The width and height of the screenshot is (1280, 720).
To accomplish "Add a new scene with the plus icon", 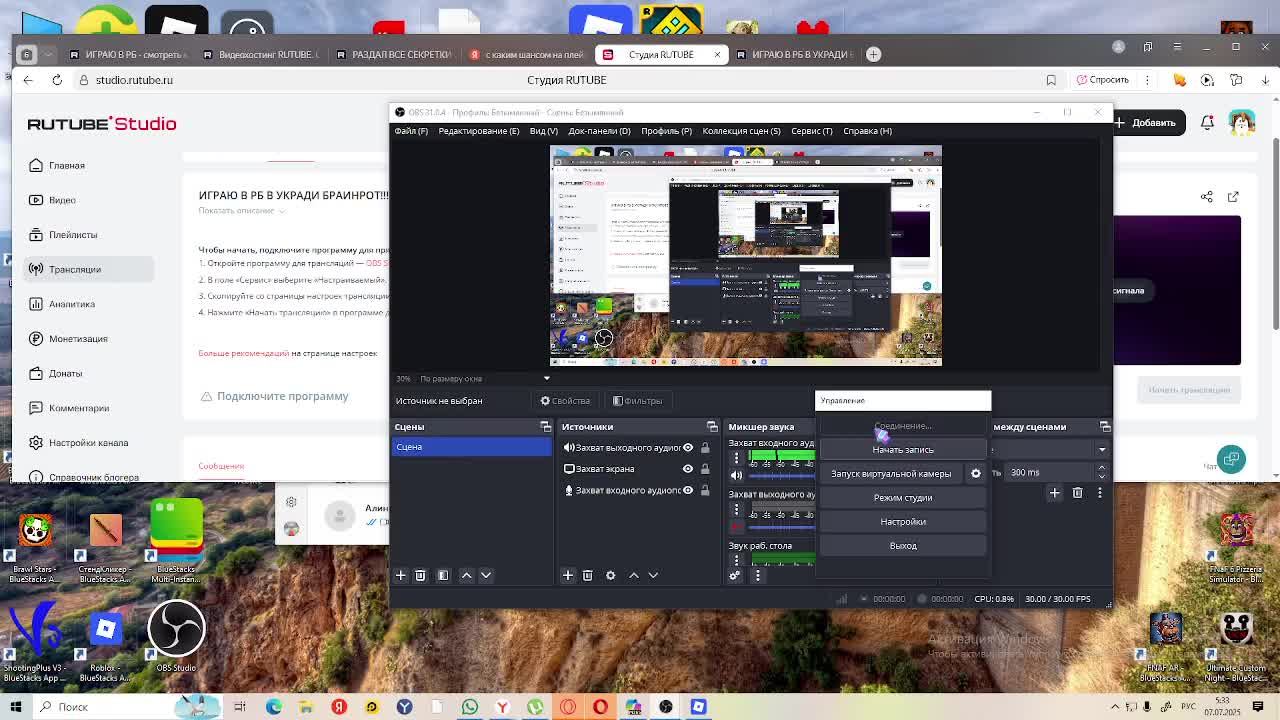I will (401, 575).
